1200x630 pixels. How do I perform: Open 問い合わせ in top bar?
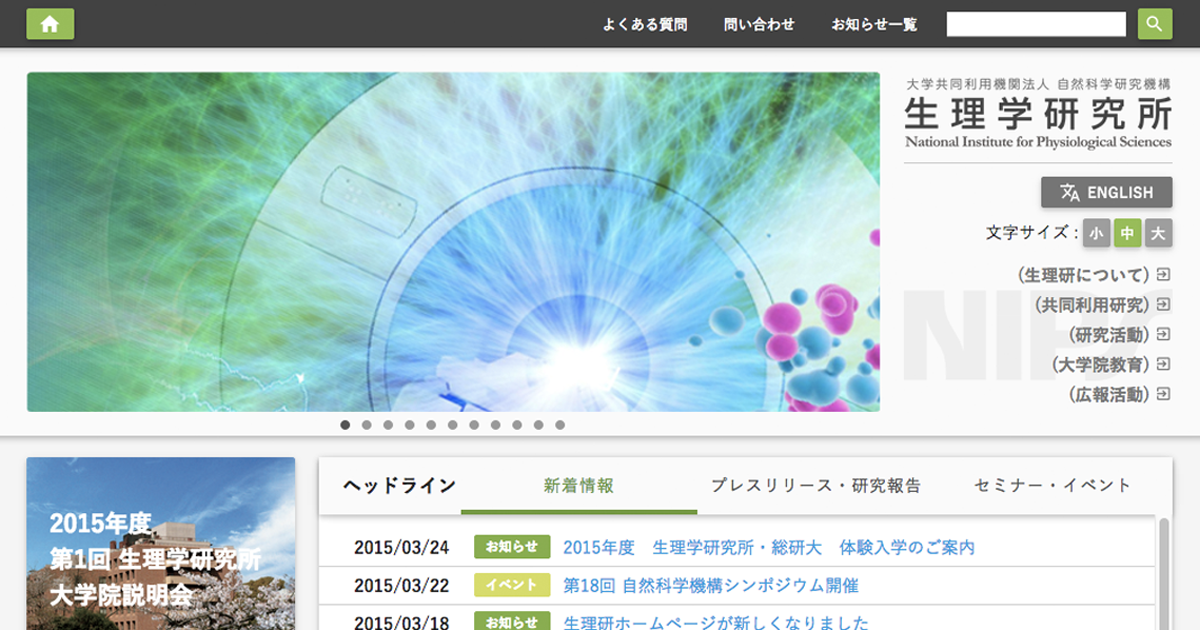coord(759,25)
